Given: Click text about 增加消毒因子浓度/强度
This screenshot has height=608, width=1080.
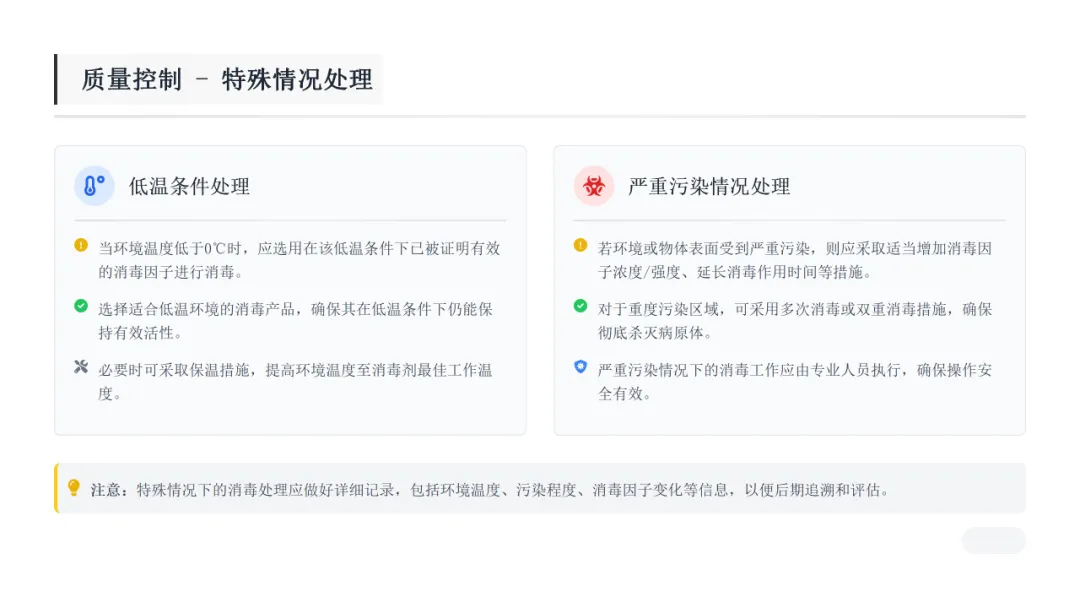Looking at the screenshot, I should tap(795, 260).
